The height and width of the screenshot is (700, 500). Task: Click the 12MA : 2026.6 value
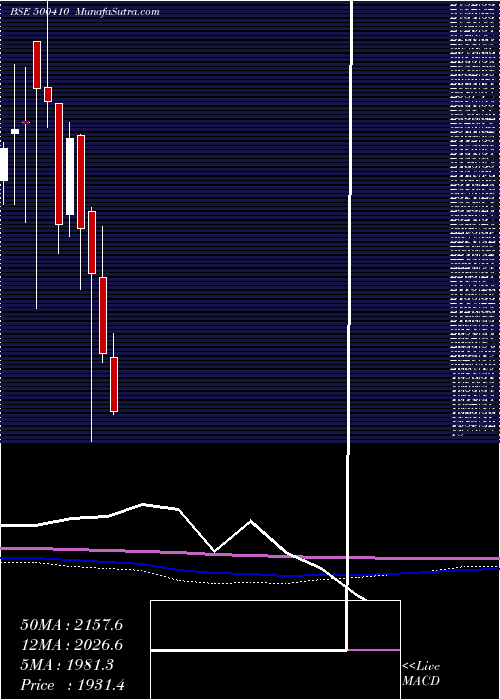pos(71,645)
